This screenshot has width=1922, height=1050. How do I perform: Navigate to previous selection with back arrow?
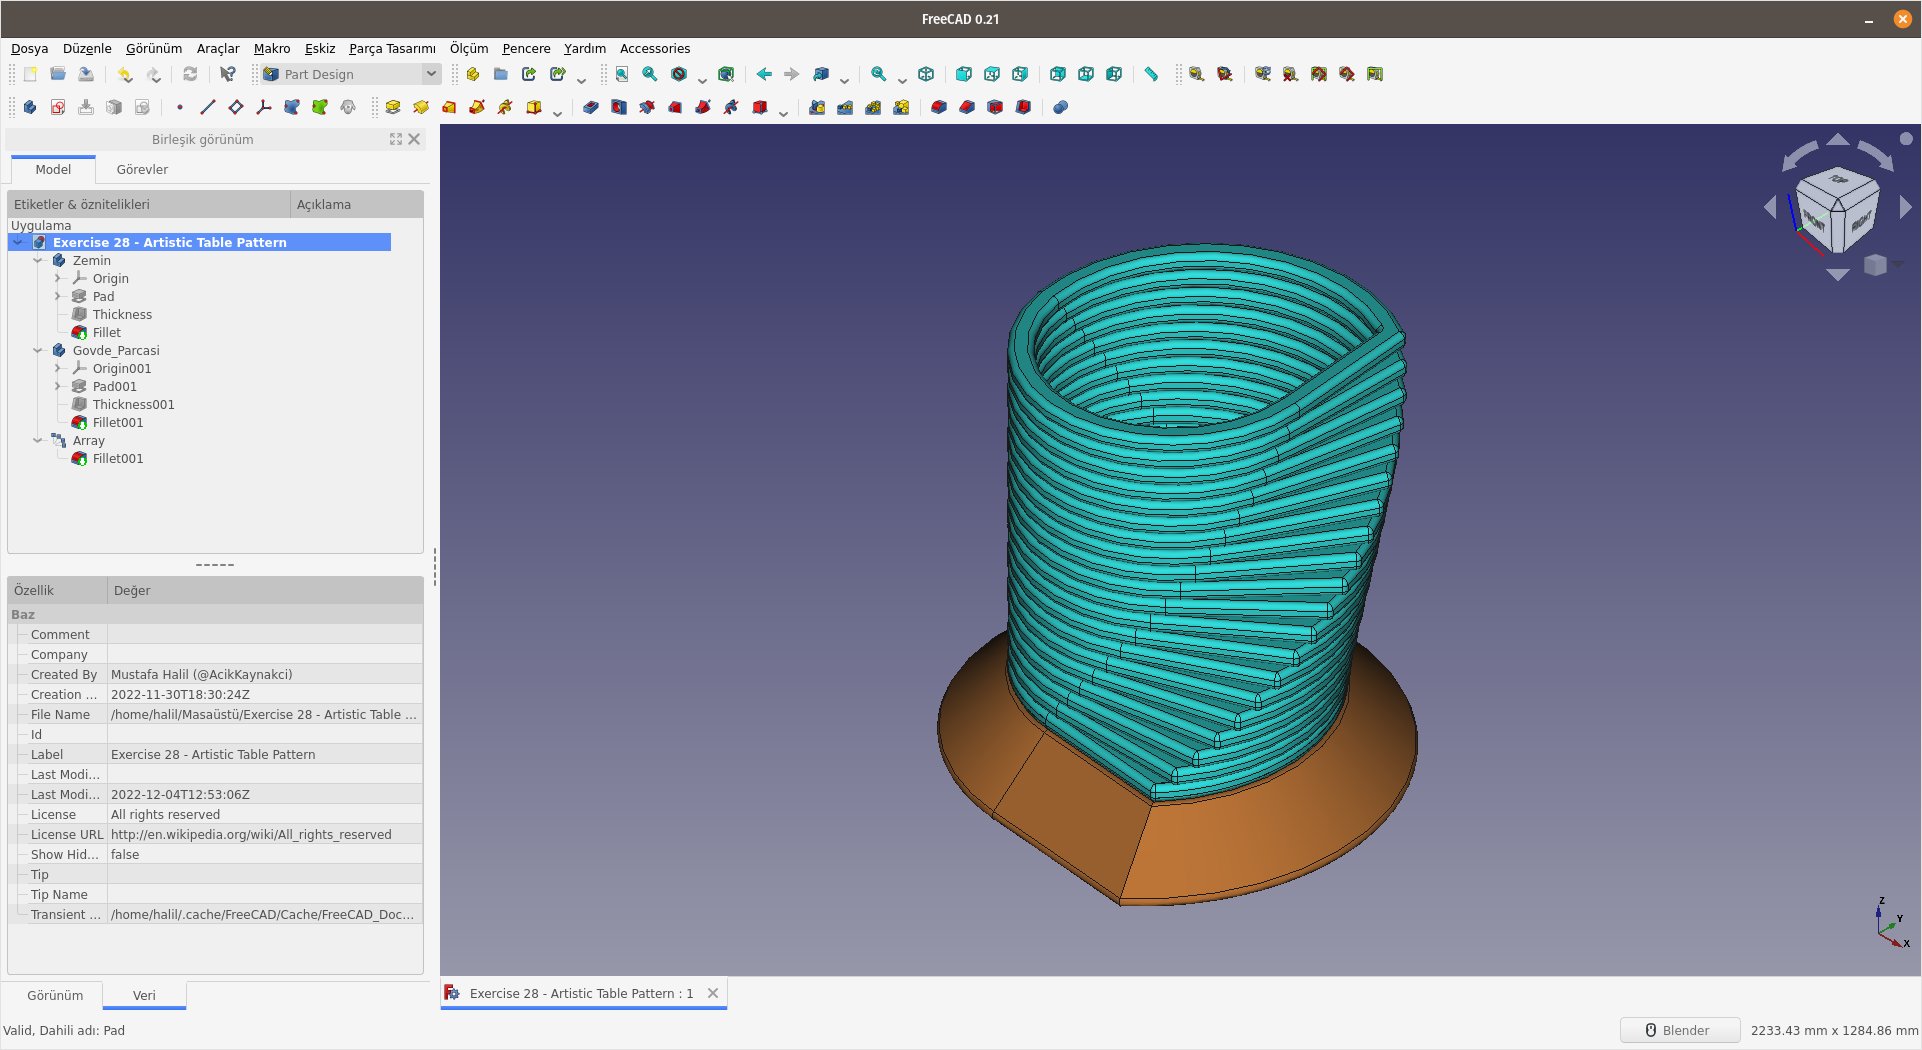point(764,74)
